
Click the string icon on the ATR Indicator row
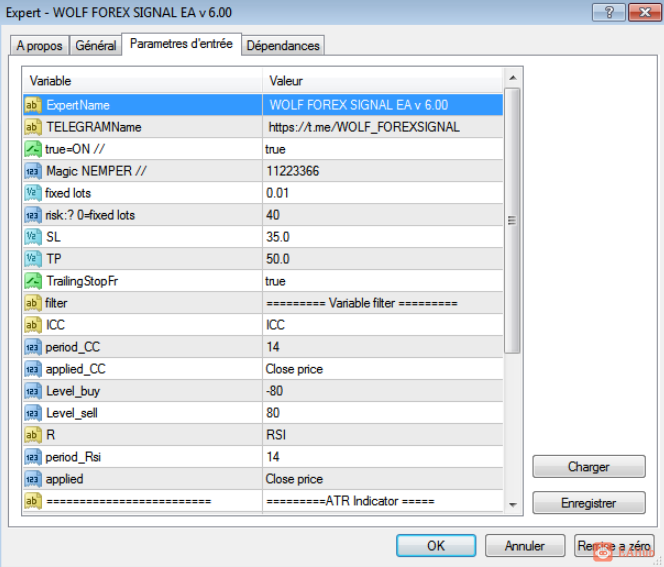tap(33, 501)
